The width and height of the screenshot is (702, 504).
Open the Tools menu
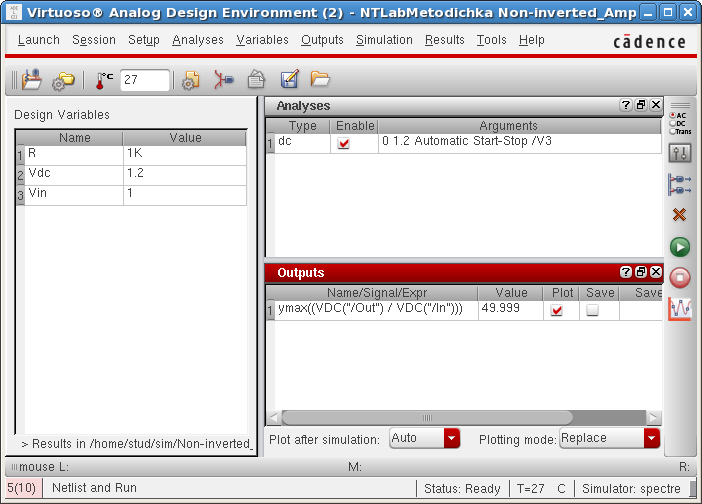pyautogui.click(x=491, y=40)
